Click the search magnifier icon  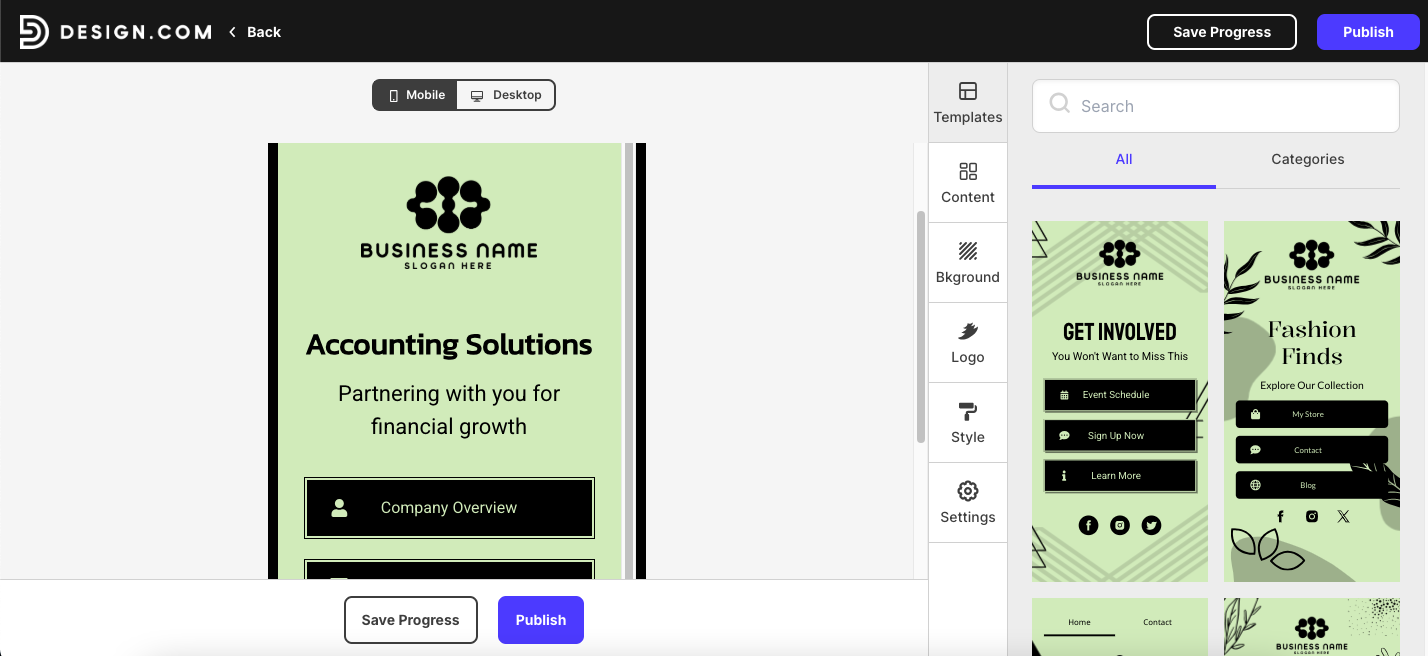click(1059, 104)
